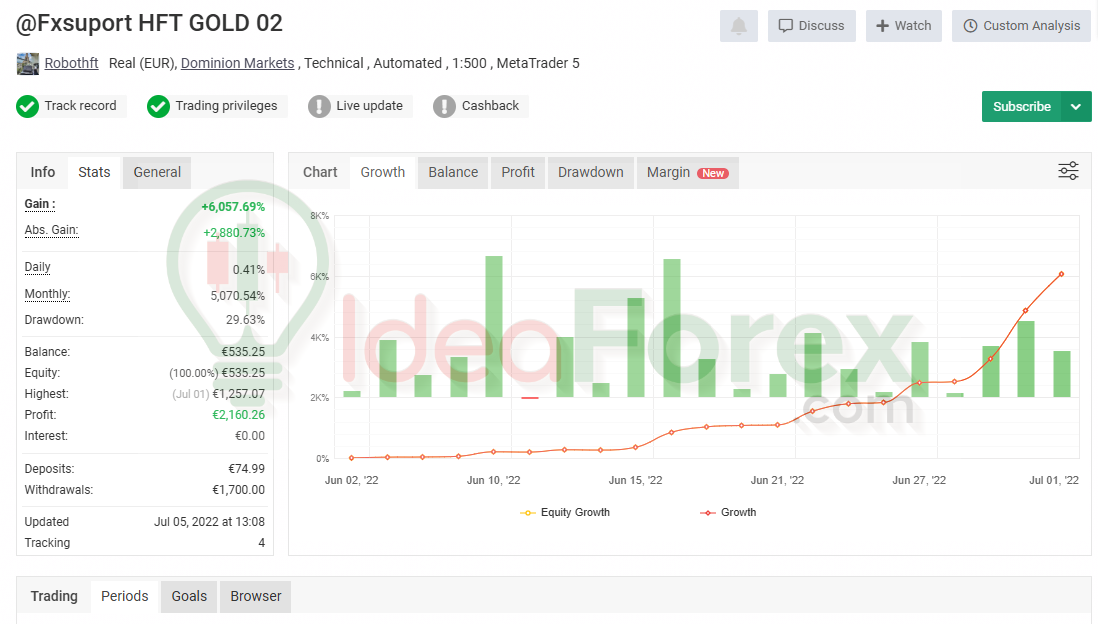1098x624 pixels.
Task: Open Custom Analysis
Action: (x=1021, y=26)
